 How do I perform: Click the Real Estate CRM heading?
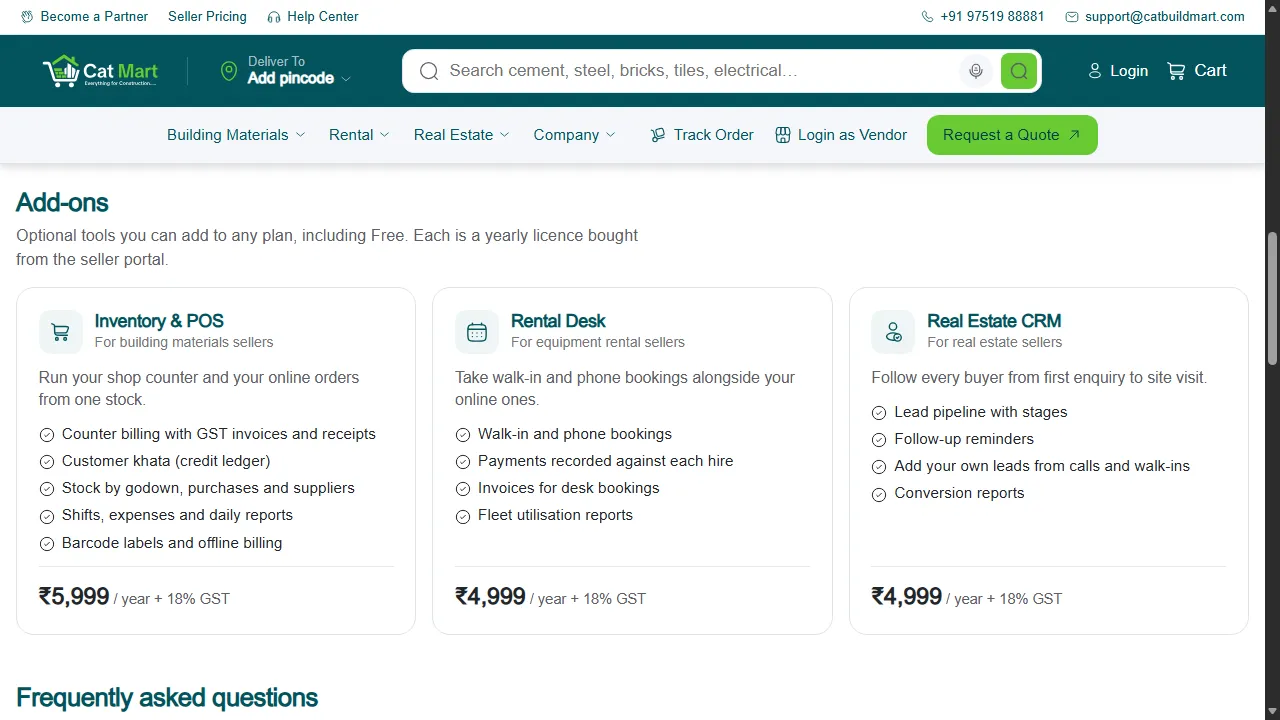pyautogui.click(x=994, y=321)
